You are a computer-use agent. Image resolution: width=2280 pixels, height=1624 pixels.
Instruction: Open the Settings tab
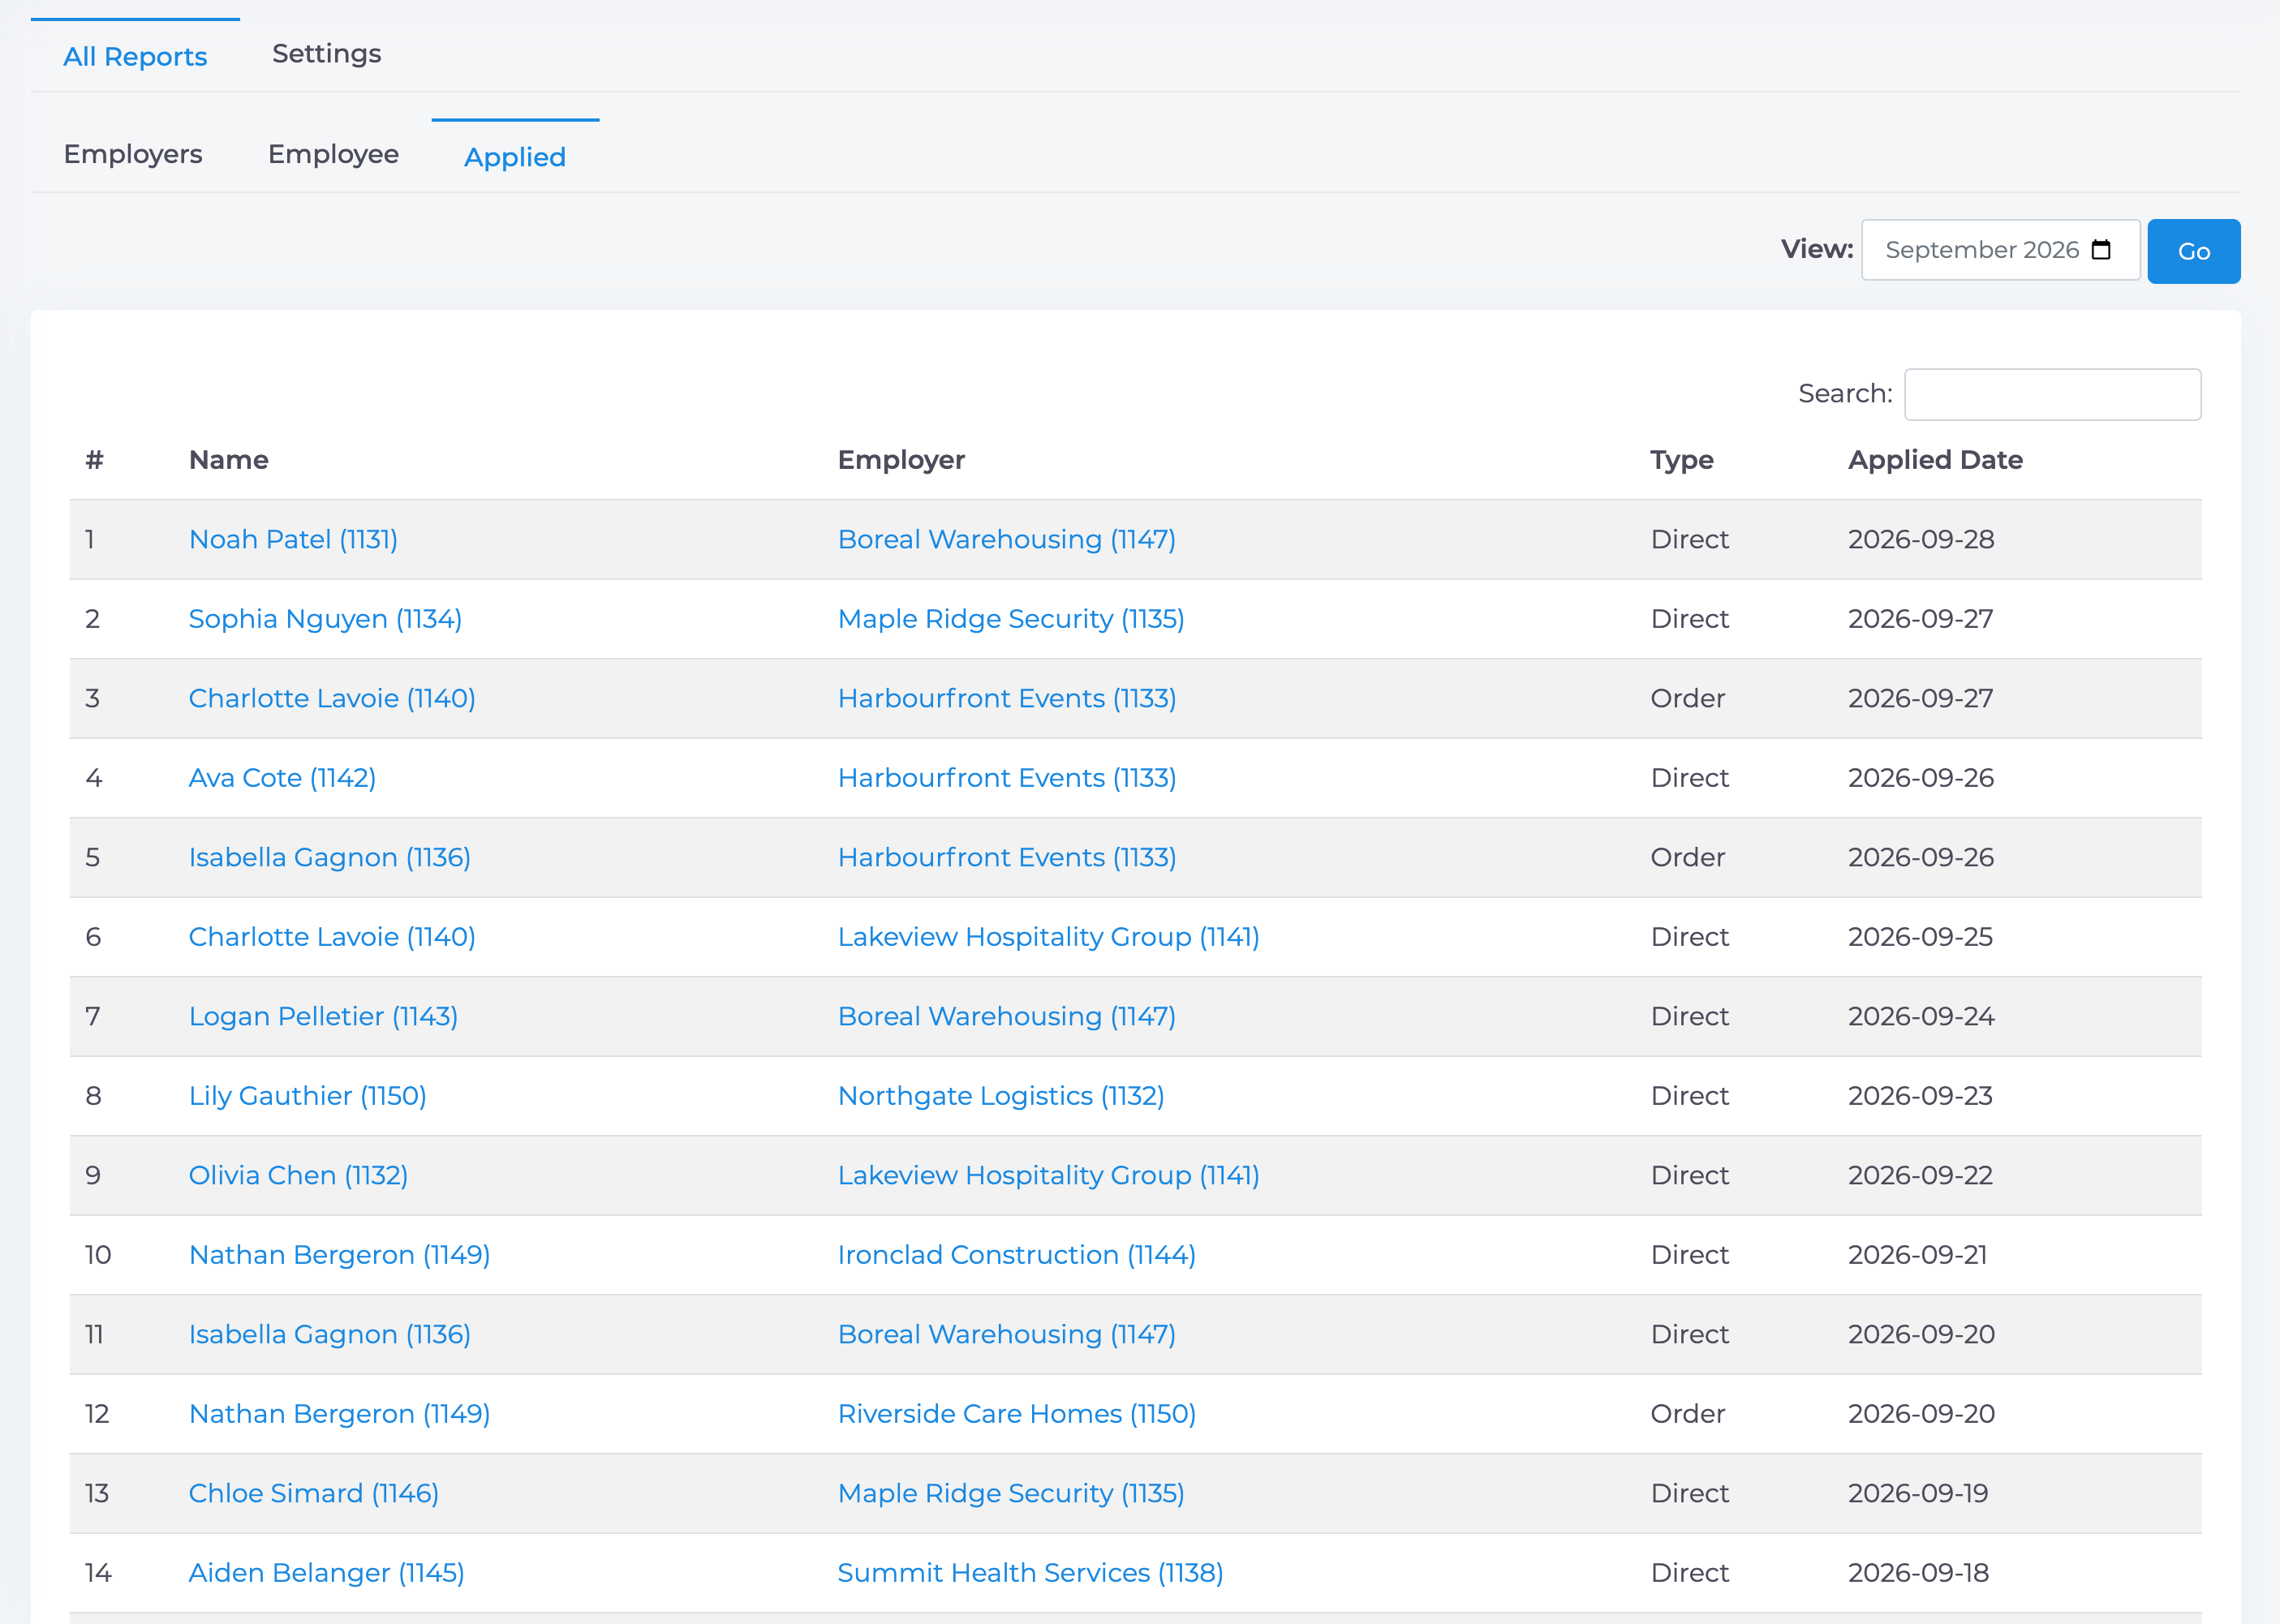click(327, 54)
